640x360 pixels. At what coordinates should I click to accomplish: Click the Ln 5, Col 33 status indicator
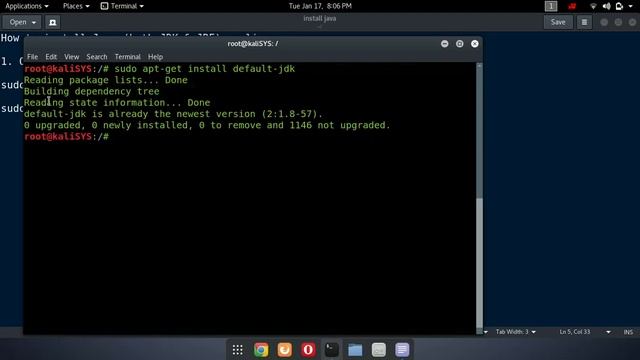tap(575, 332)
